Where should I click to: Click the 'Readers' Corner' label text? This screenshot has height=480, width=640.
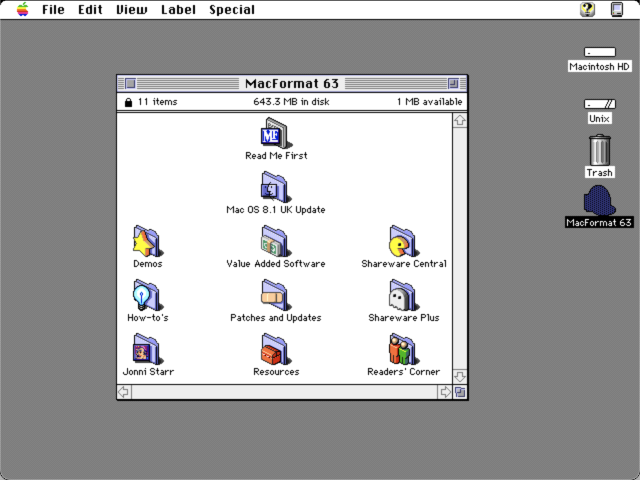pyautogui.click(x=404, y=371)
